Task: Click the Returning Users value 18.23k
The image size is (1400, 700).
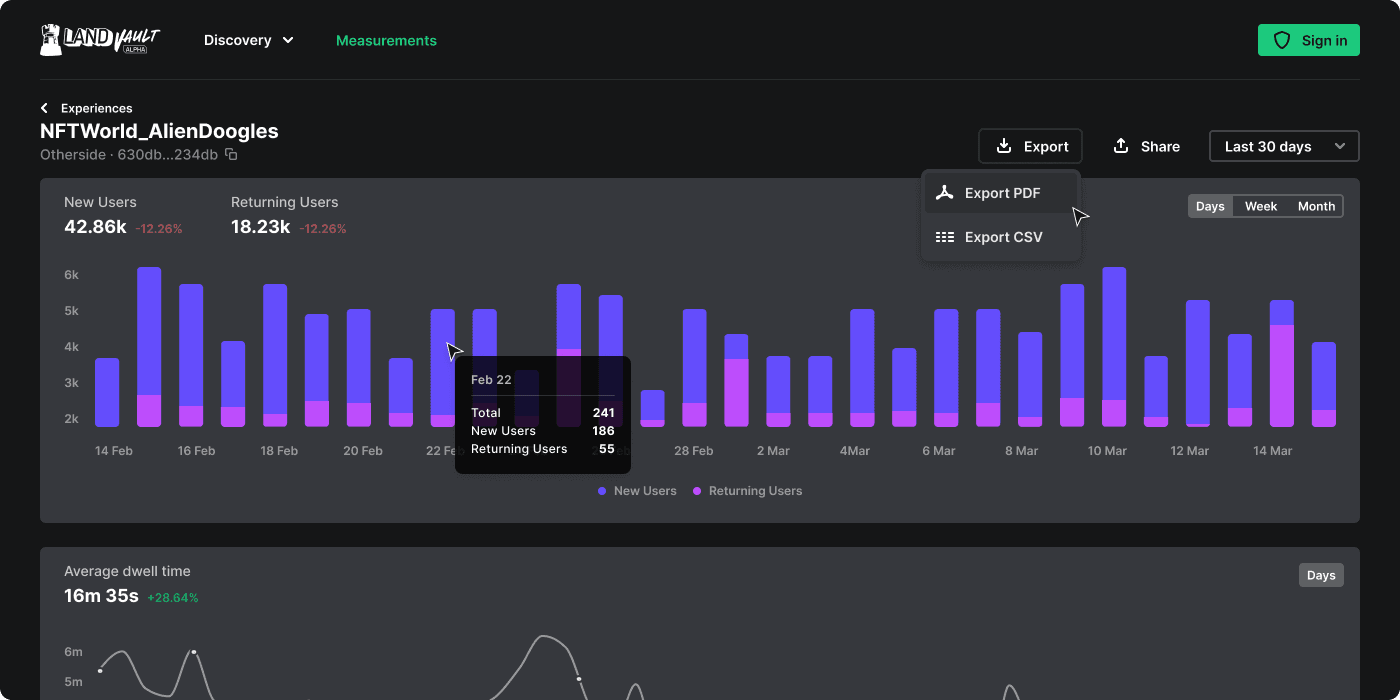Action: pos(260,227)
